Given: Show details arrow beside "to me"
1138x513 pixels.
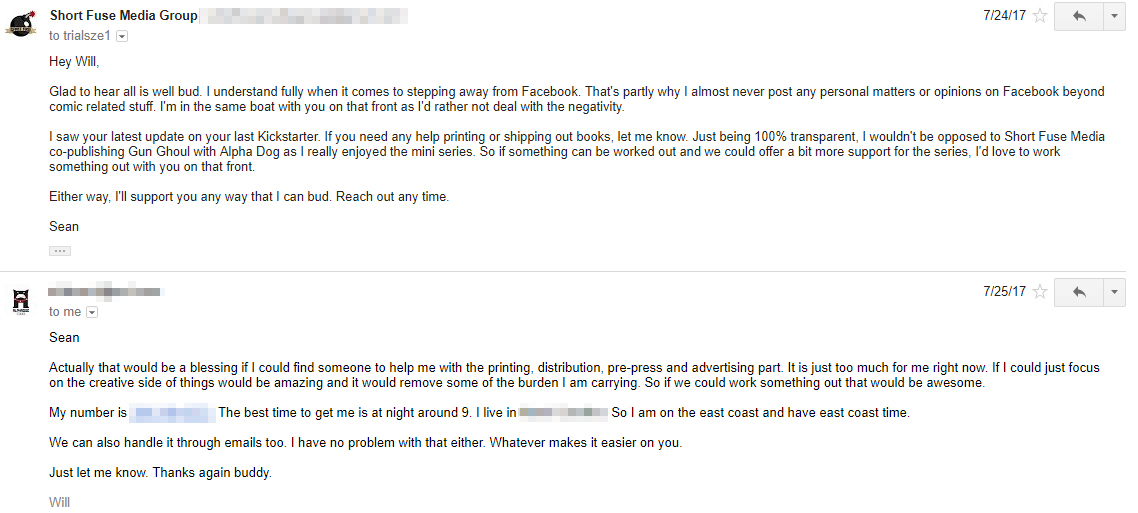Looking at the screenshot, I should pos(92,312).
